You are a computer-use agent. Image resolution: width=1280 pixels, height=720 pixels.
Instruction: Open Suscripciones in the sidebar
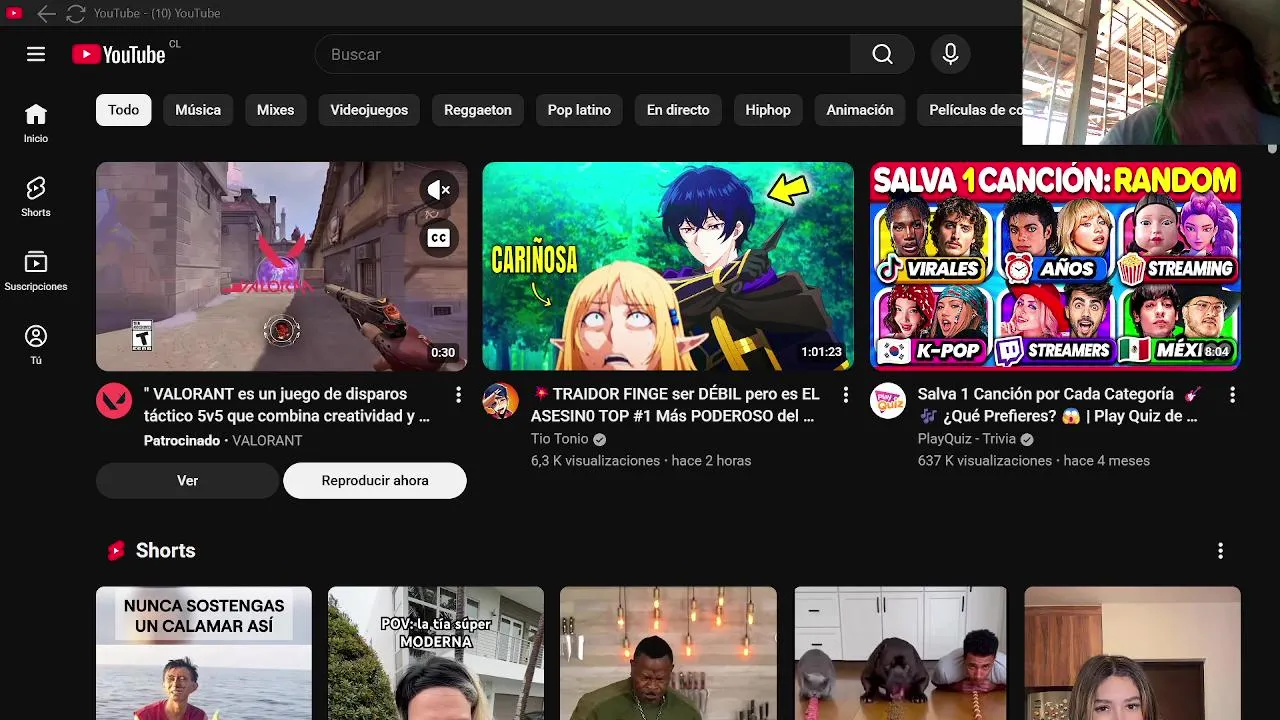(36, 271)
